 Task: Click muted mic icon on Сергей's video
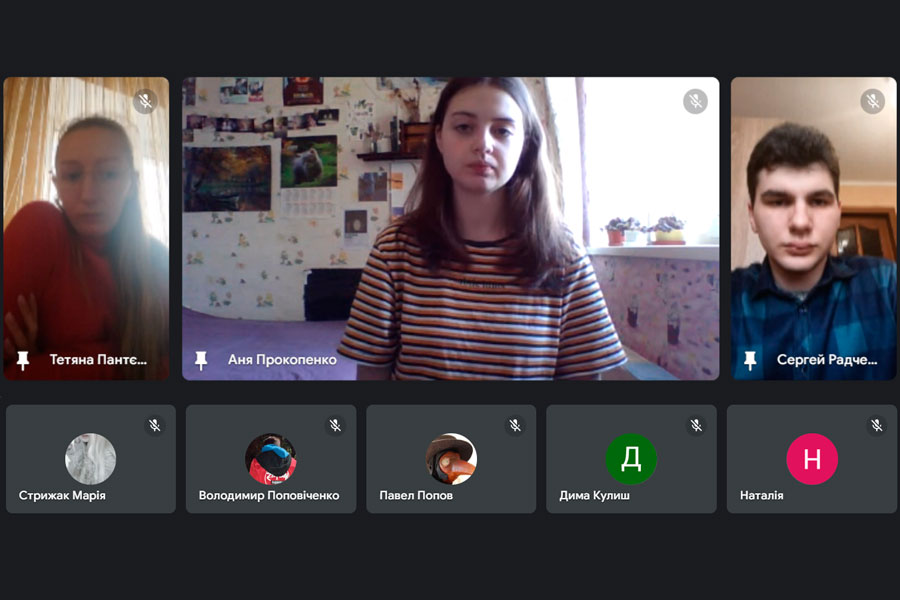pos(872,102)
